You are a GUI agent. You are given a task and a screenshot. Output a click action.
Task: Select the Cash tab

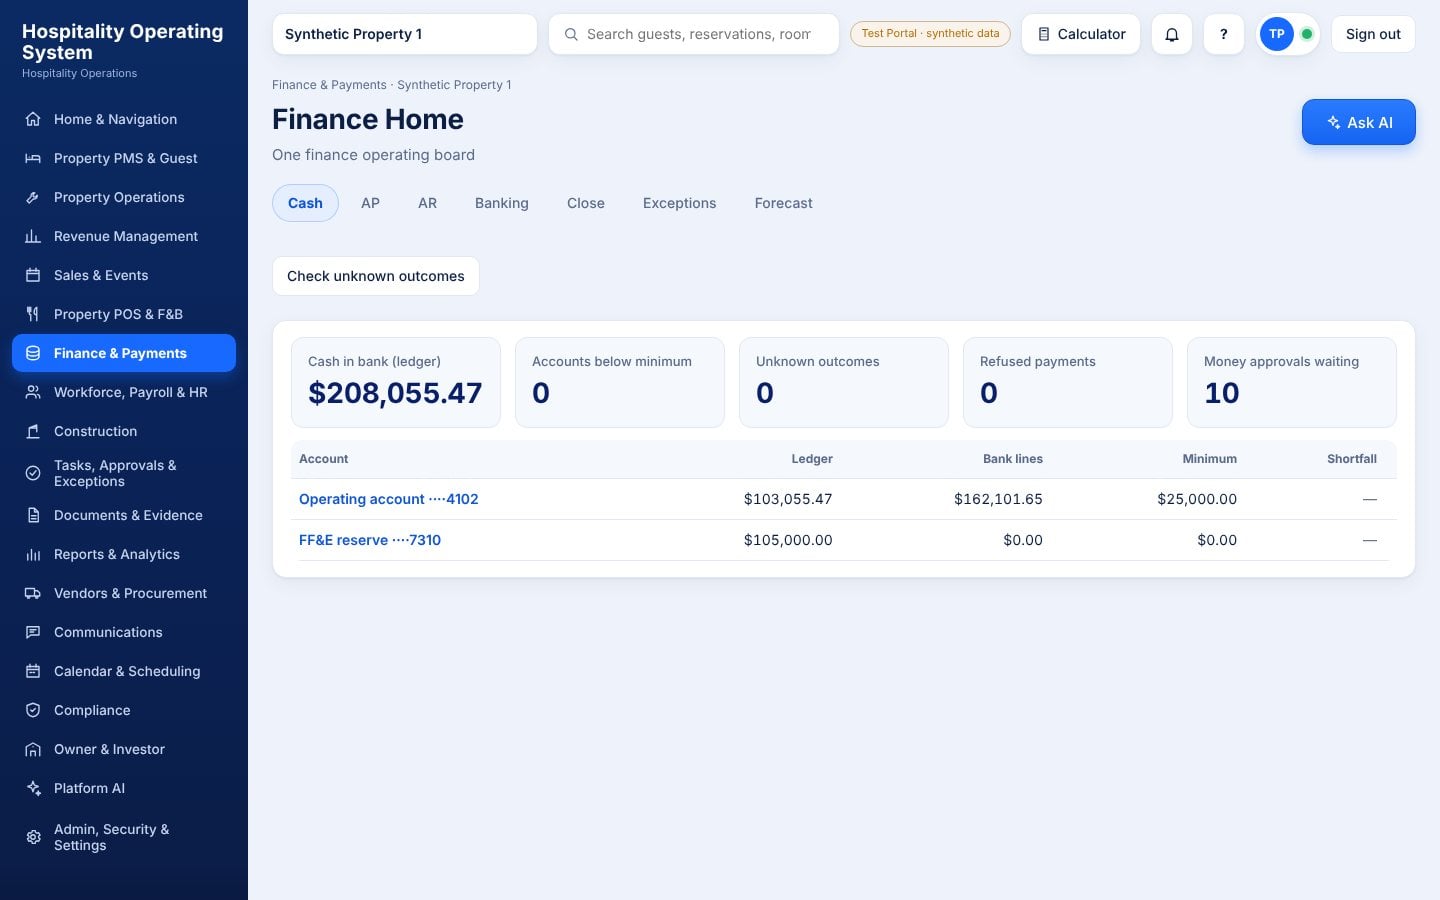pos(305,203)
